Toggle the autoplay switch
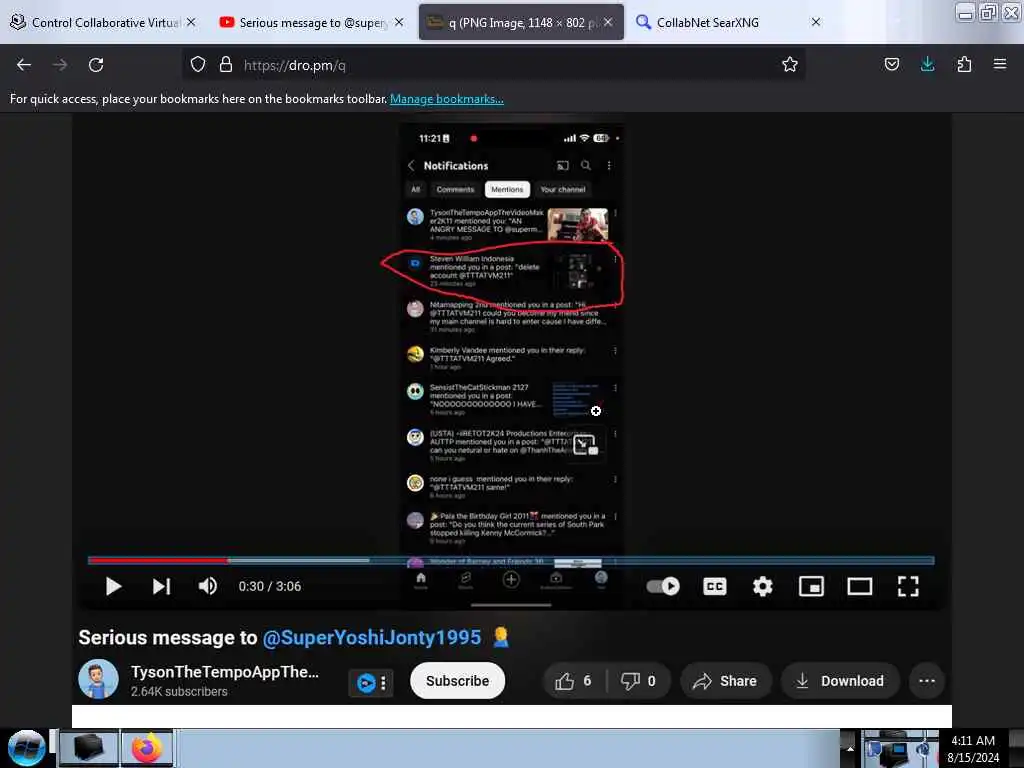1024x768 pixels. 662,586
